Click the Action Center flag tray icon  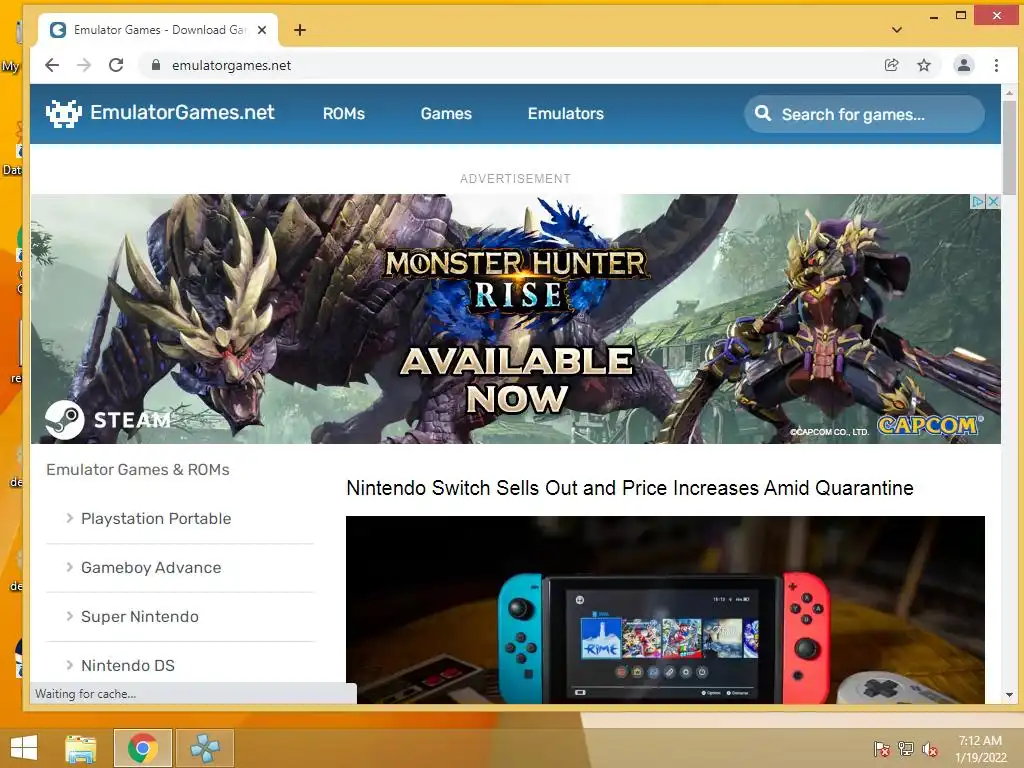(882, 749)
